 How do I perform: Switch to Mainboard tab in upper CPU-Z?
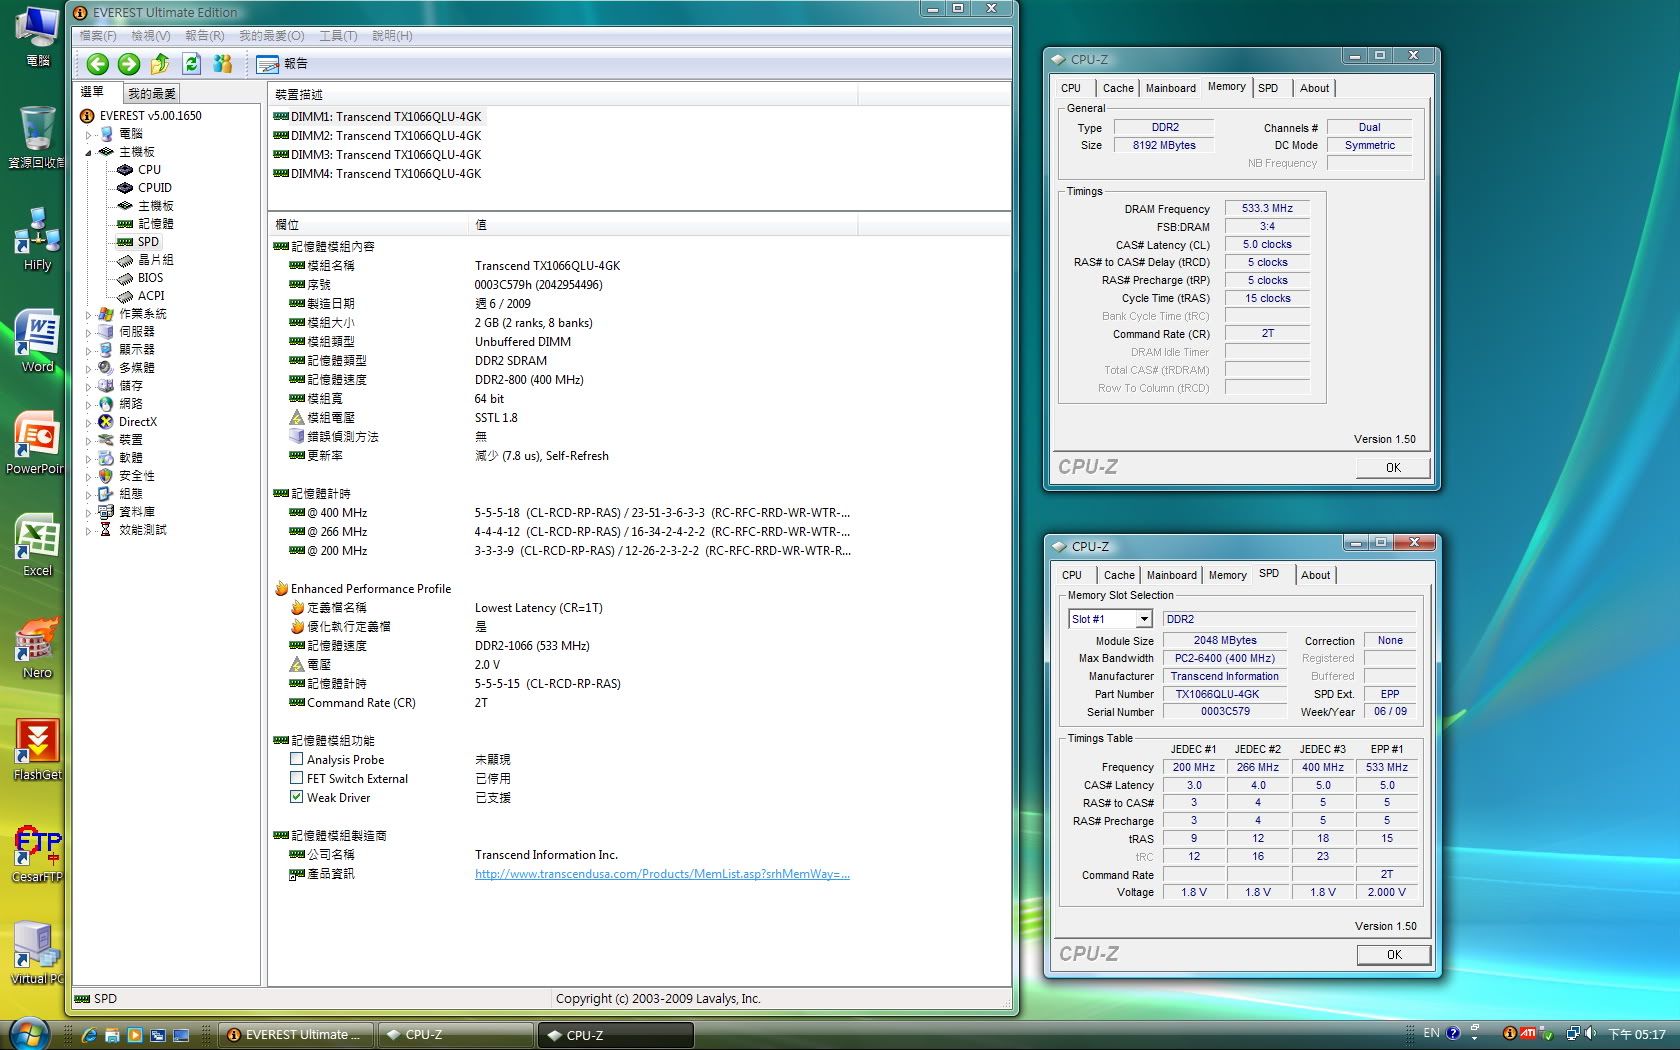pyautogui.click(x=1170, y=88)
